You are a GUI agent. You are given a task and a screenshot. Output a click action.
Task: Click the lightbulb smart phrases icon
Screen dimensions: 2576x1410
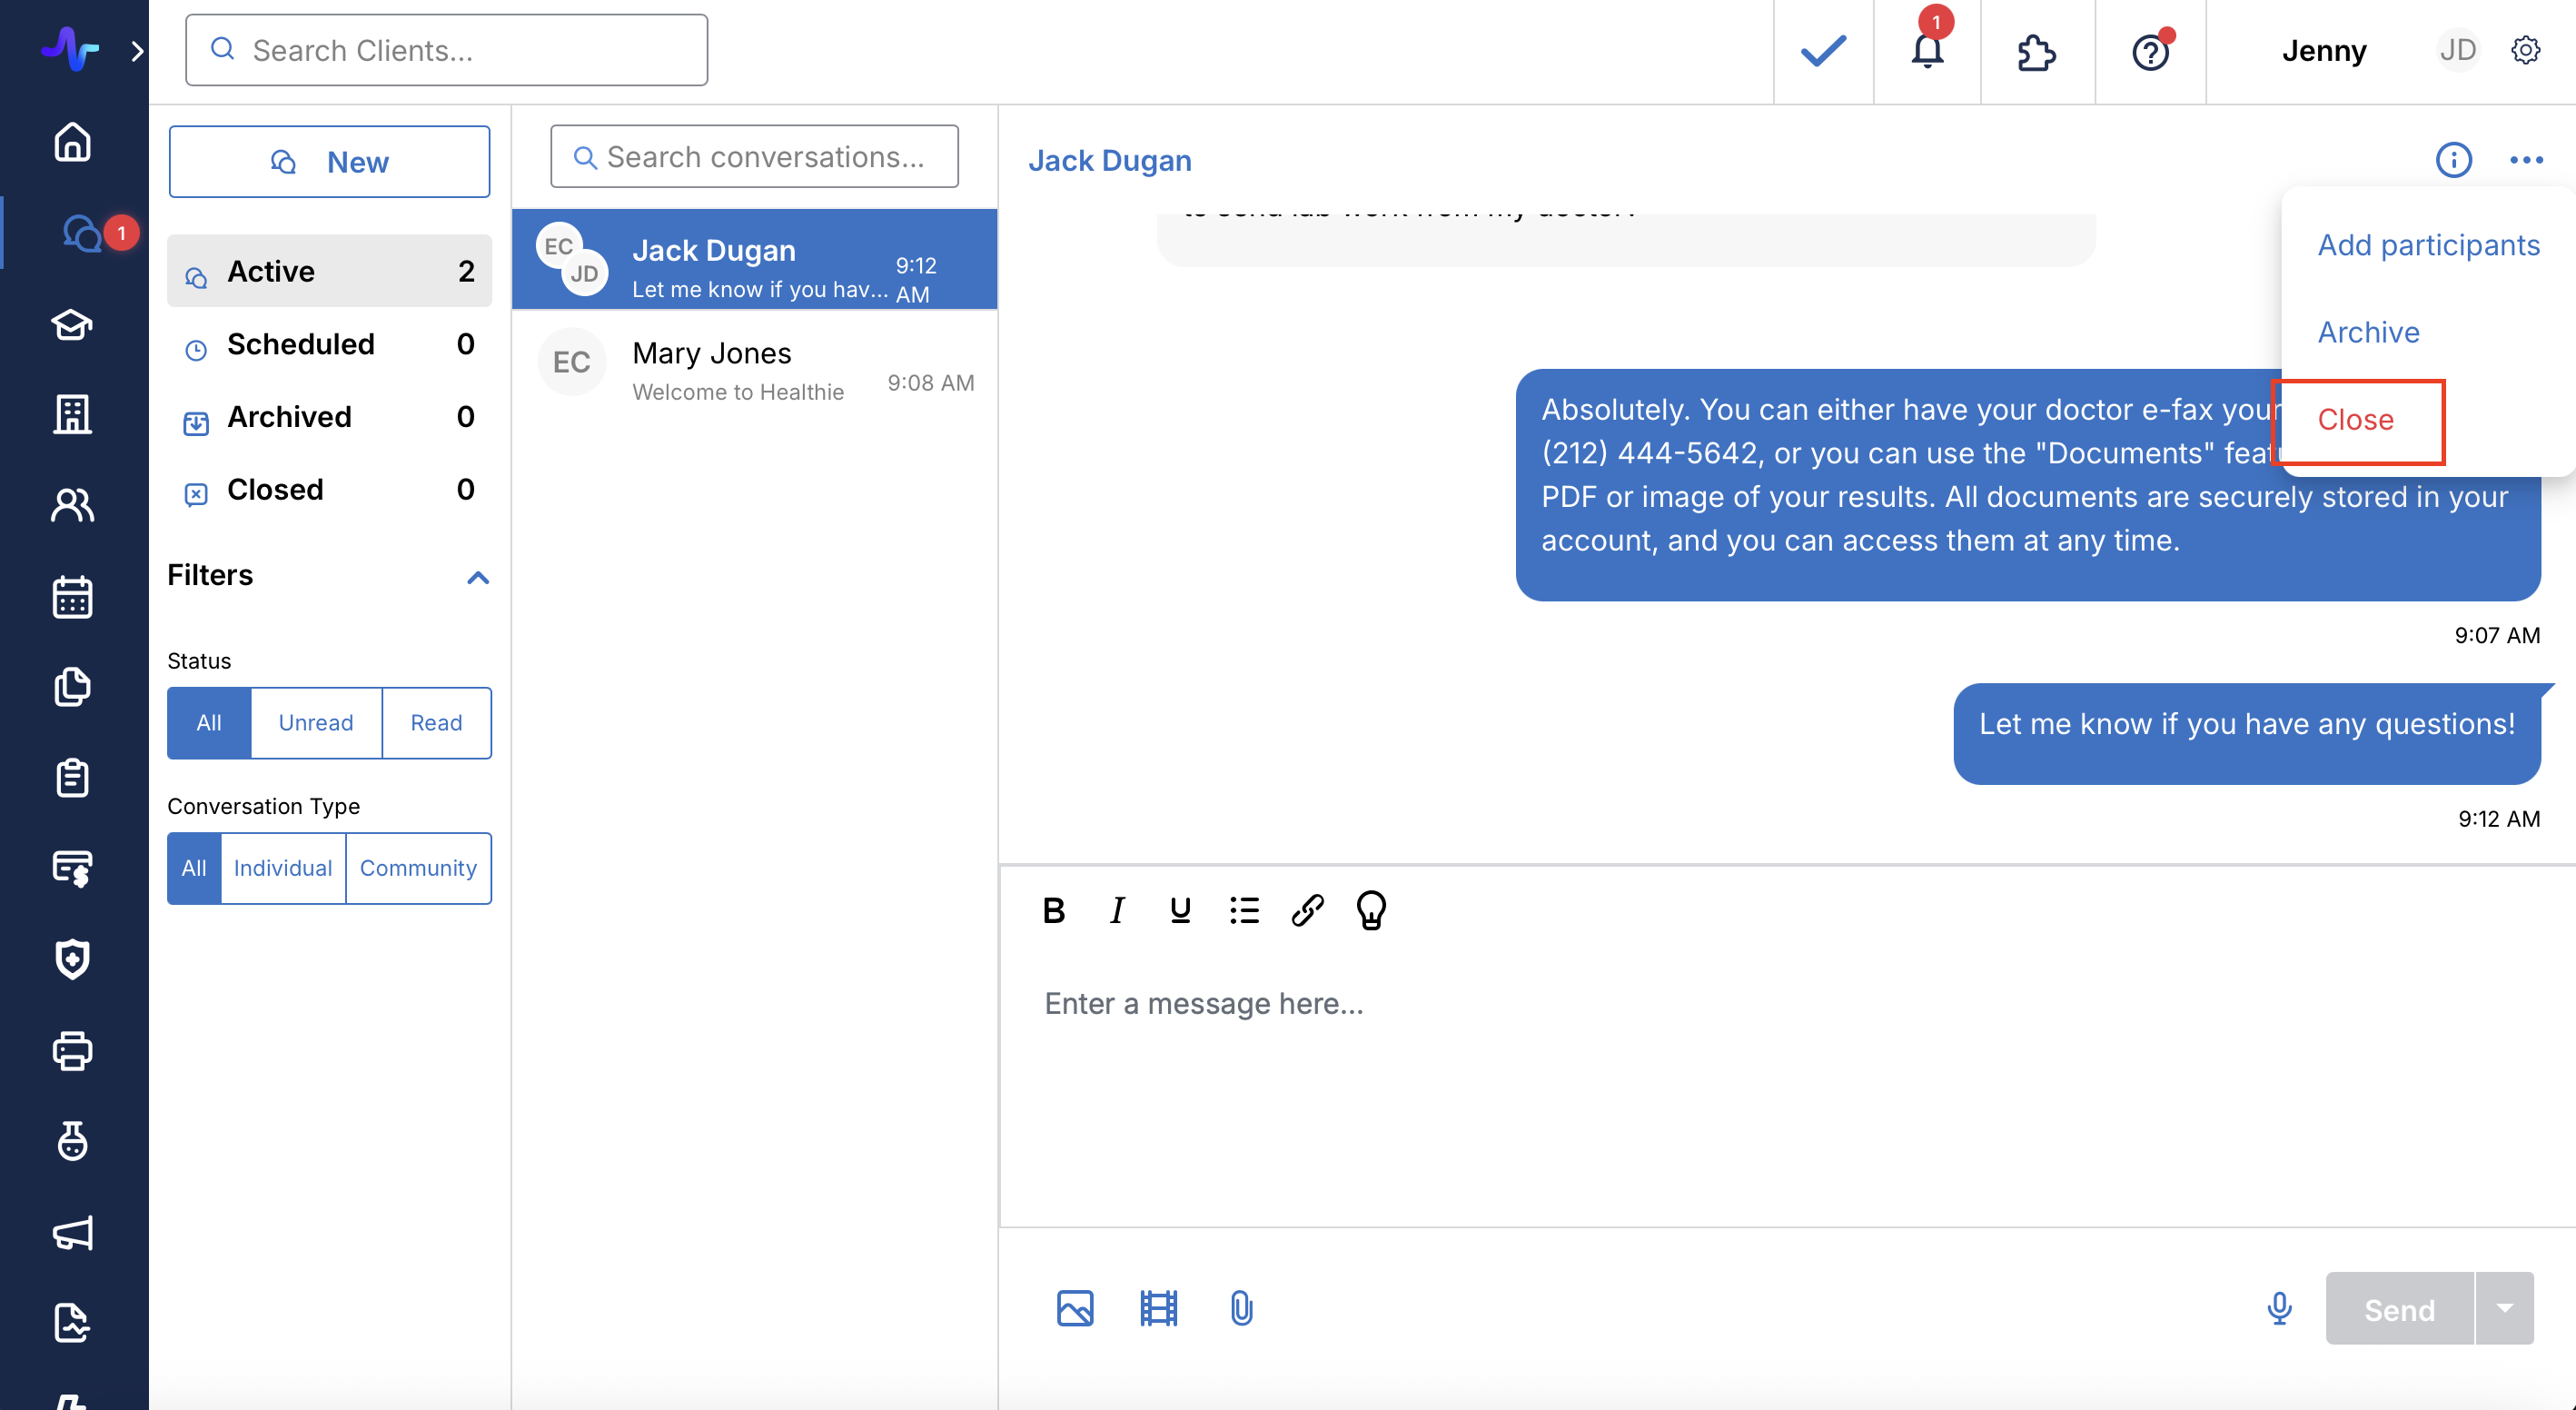pyautogui.click(x=1370, y=910)
